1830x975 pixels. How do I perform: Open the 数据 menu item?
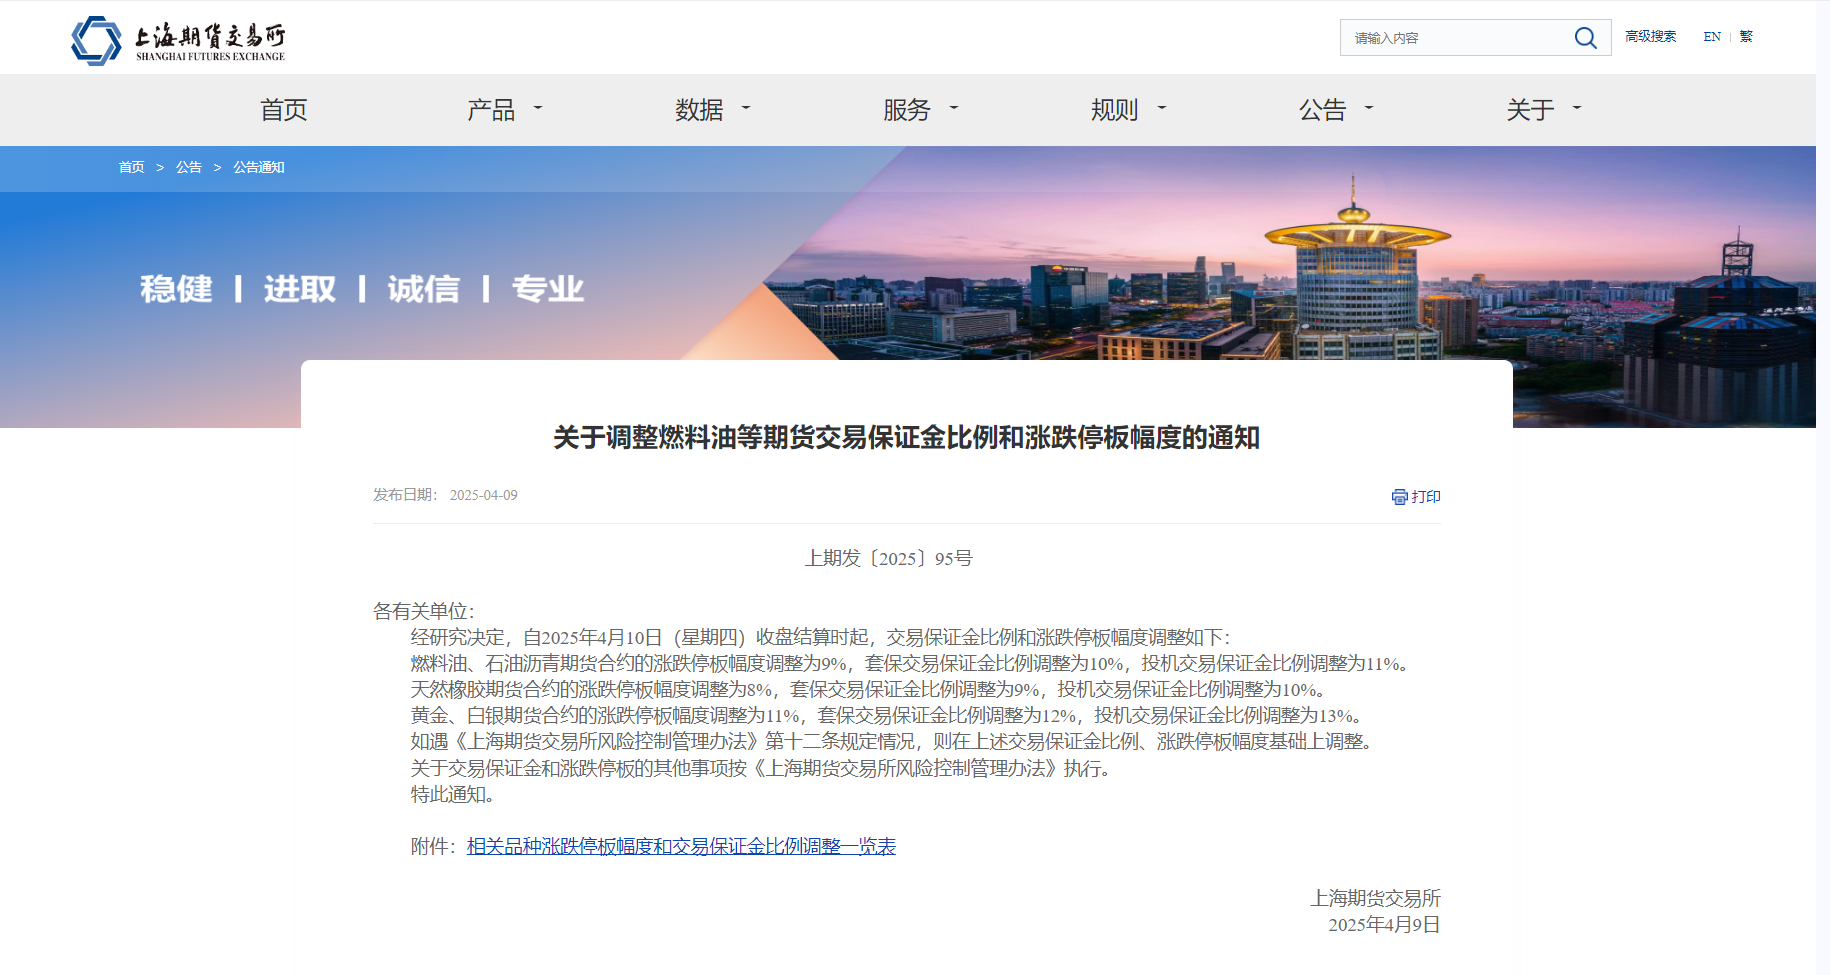tap(699, 110)
